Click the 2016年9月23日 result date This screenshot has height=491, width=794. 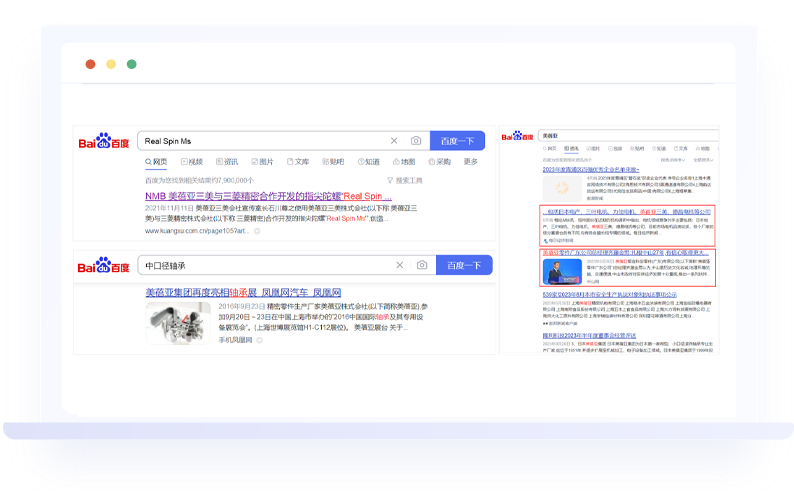[242, 306]
